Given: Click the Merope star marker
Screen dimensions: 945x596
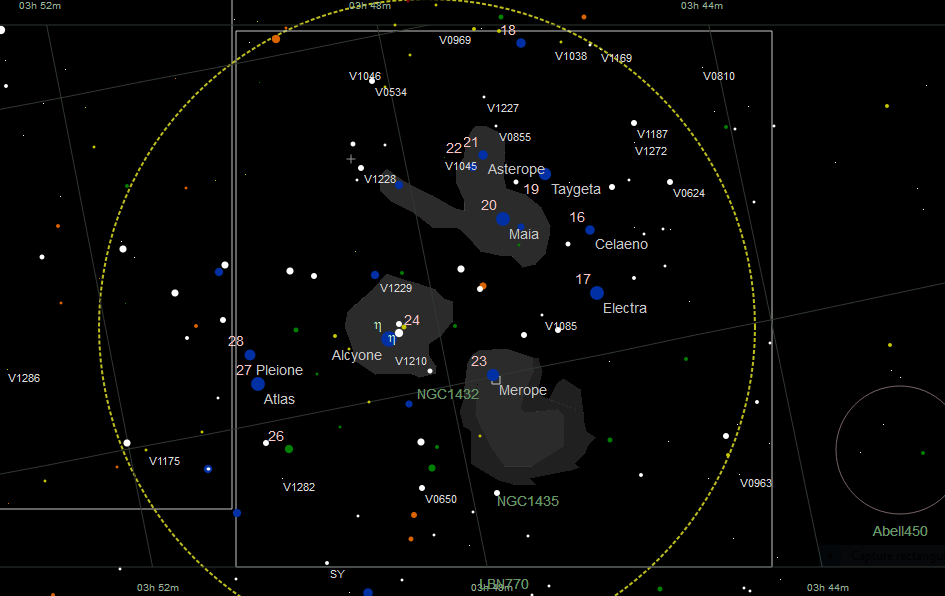Looking at the screenshot, I should 493,374.
